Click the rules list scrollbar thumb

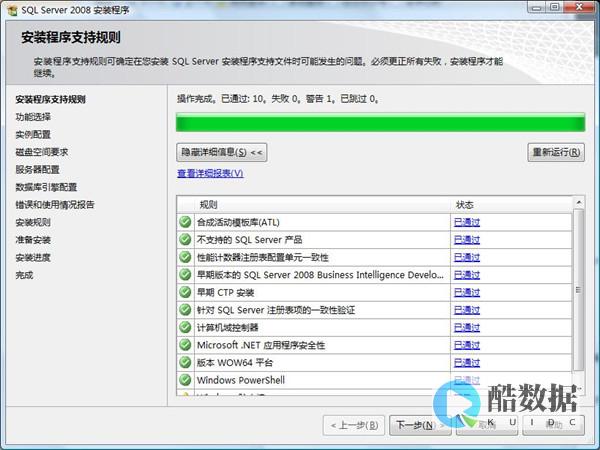(579, 290)
